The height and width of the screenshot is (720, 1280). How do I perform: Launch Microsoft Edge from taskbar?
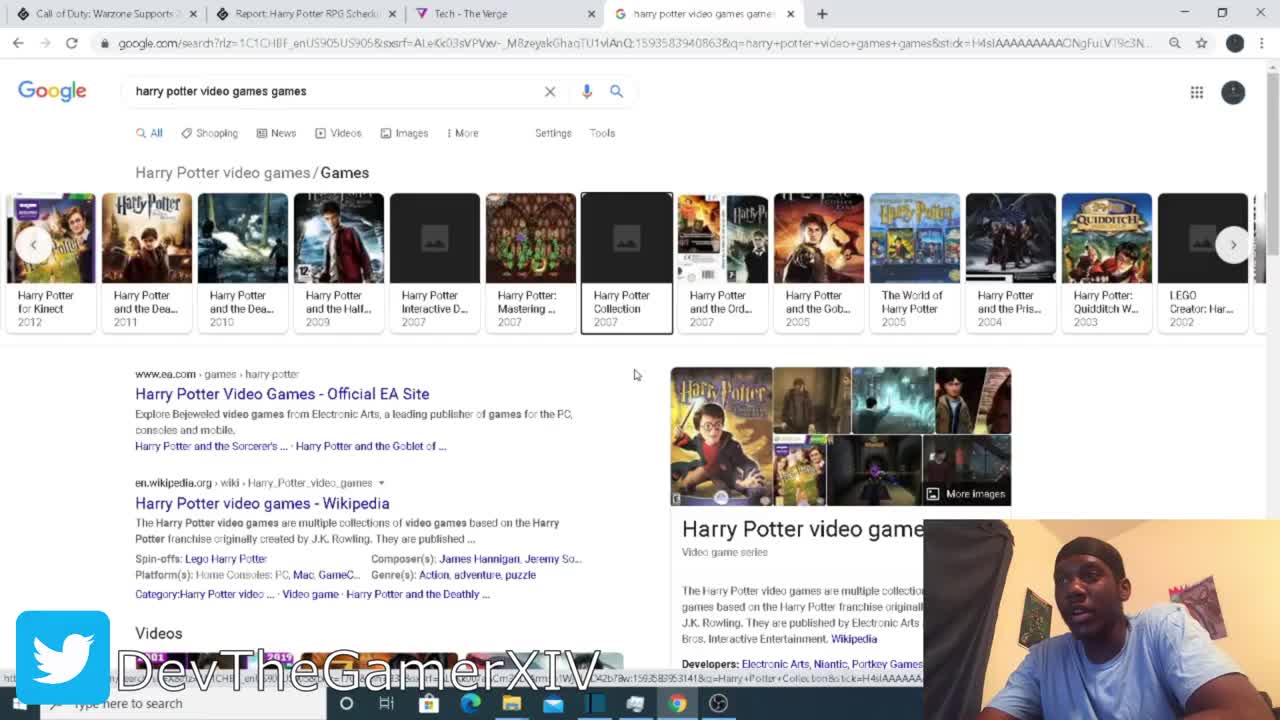pos(470,703)
